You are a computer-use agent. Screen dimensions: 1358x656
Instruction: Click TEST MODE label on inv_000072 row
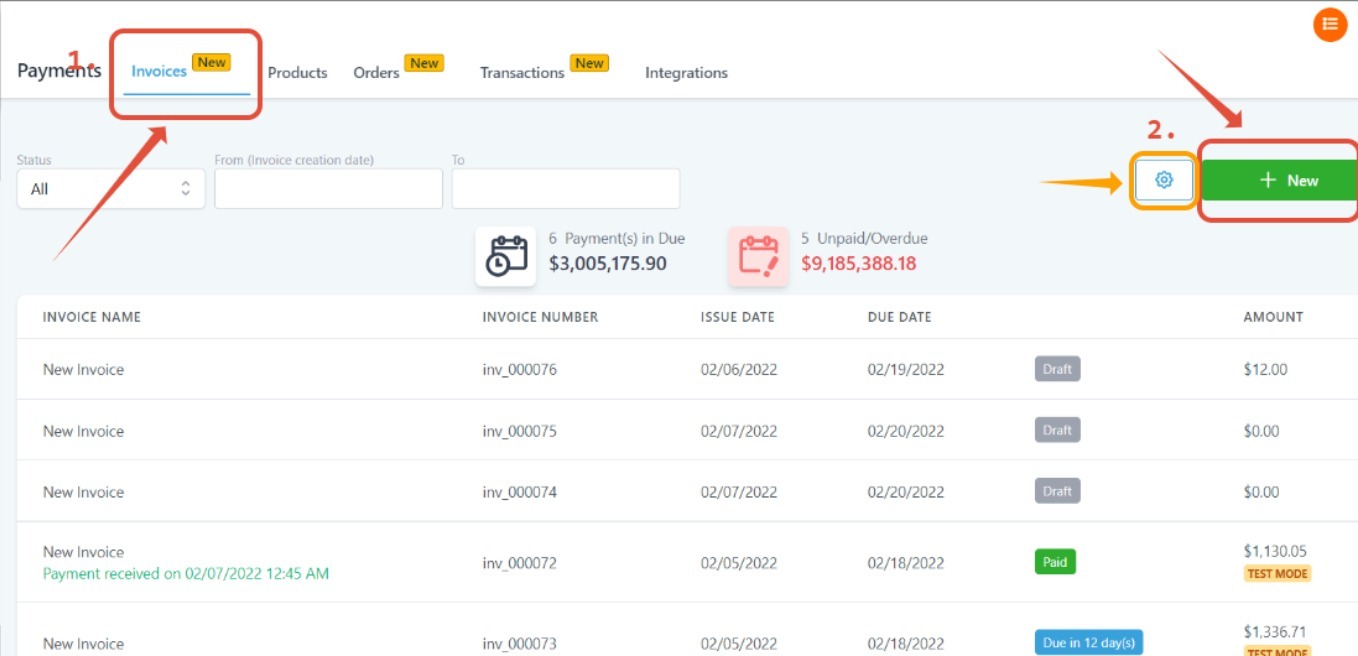click(x=1277, y=574)
